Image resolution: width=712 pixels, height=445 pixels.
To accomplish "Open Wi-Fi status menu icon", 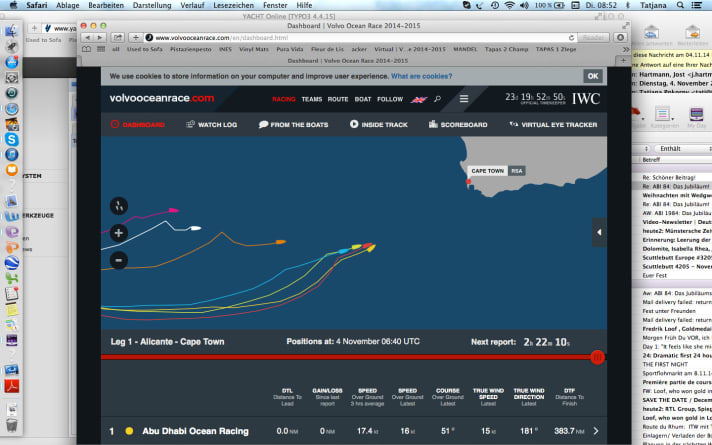I will click(x=509, y=5).
